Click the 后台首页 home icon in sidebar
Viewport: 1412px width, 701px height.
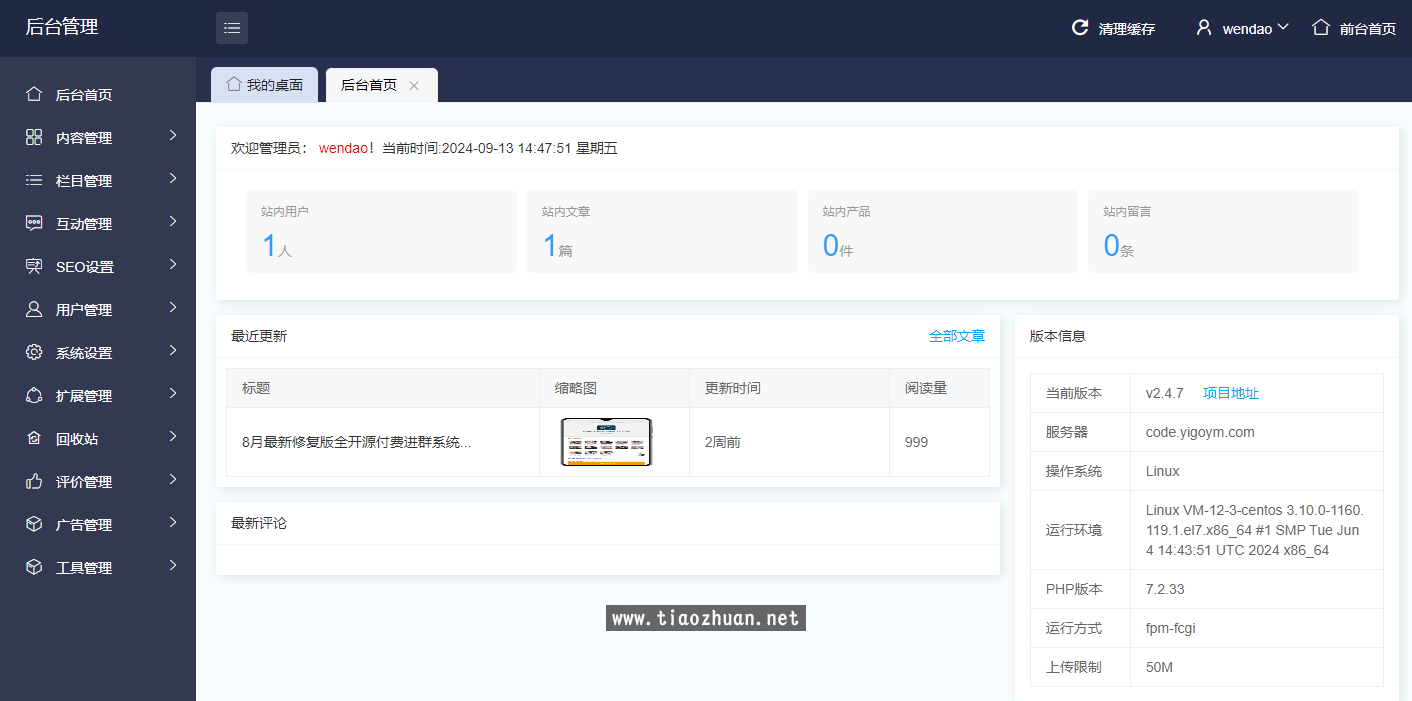(34, 94)
